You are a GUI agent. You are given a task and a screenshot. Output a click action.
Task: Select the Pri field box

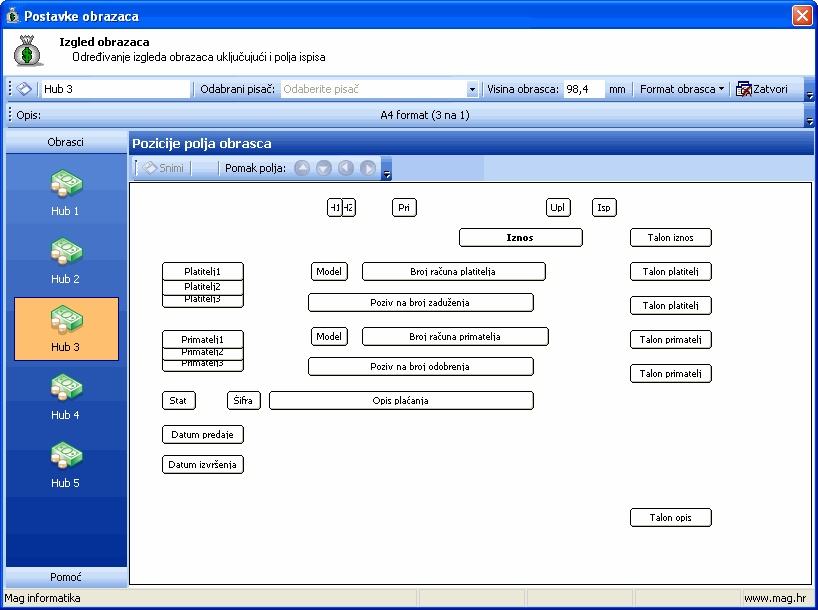point(404,208)
